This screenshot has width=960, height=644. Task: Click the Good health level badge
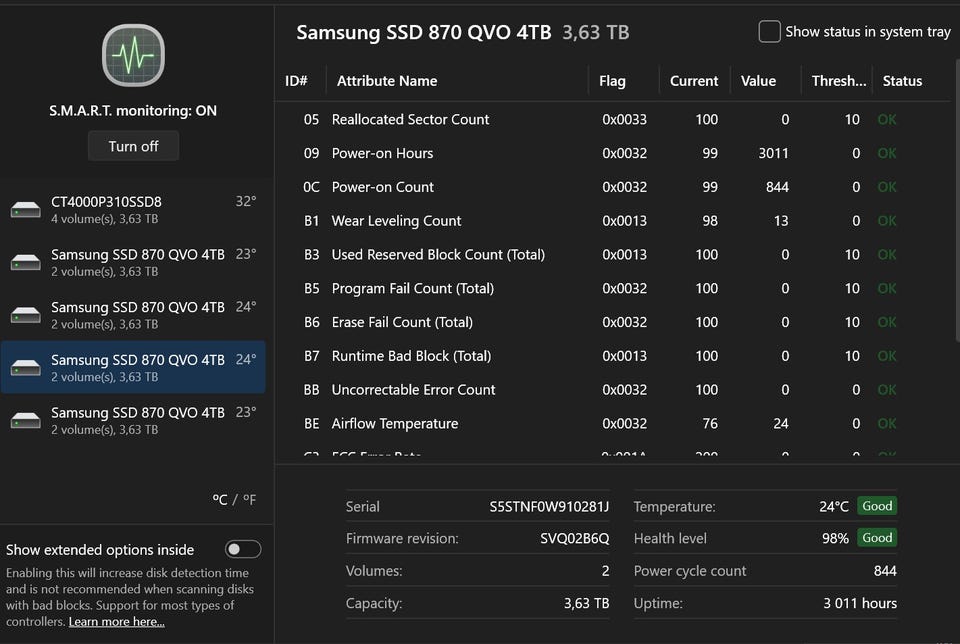coord(877,538)
